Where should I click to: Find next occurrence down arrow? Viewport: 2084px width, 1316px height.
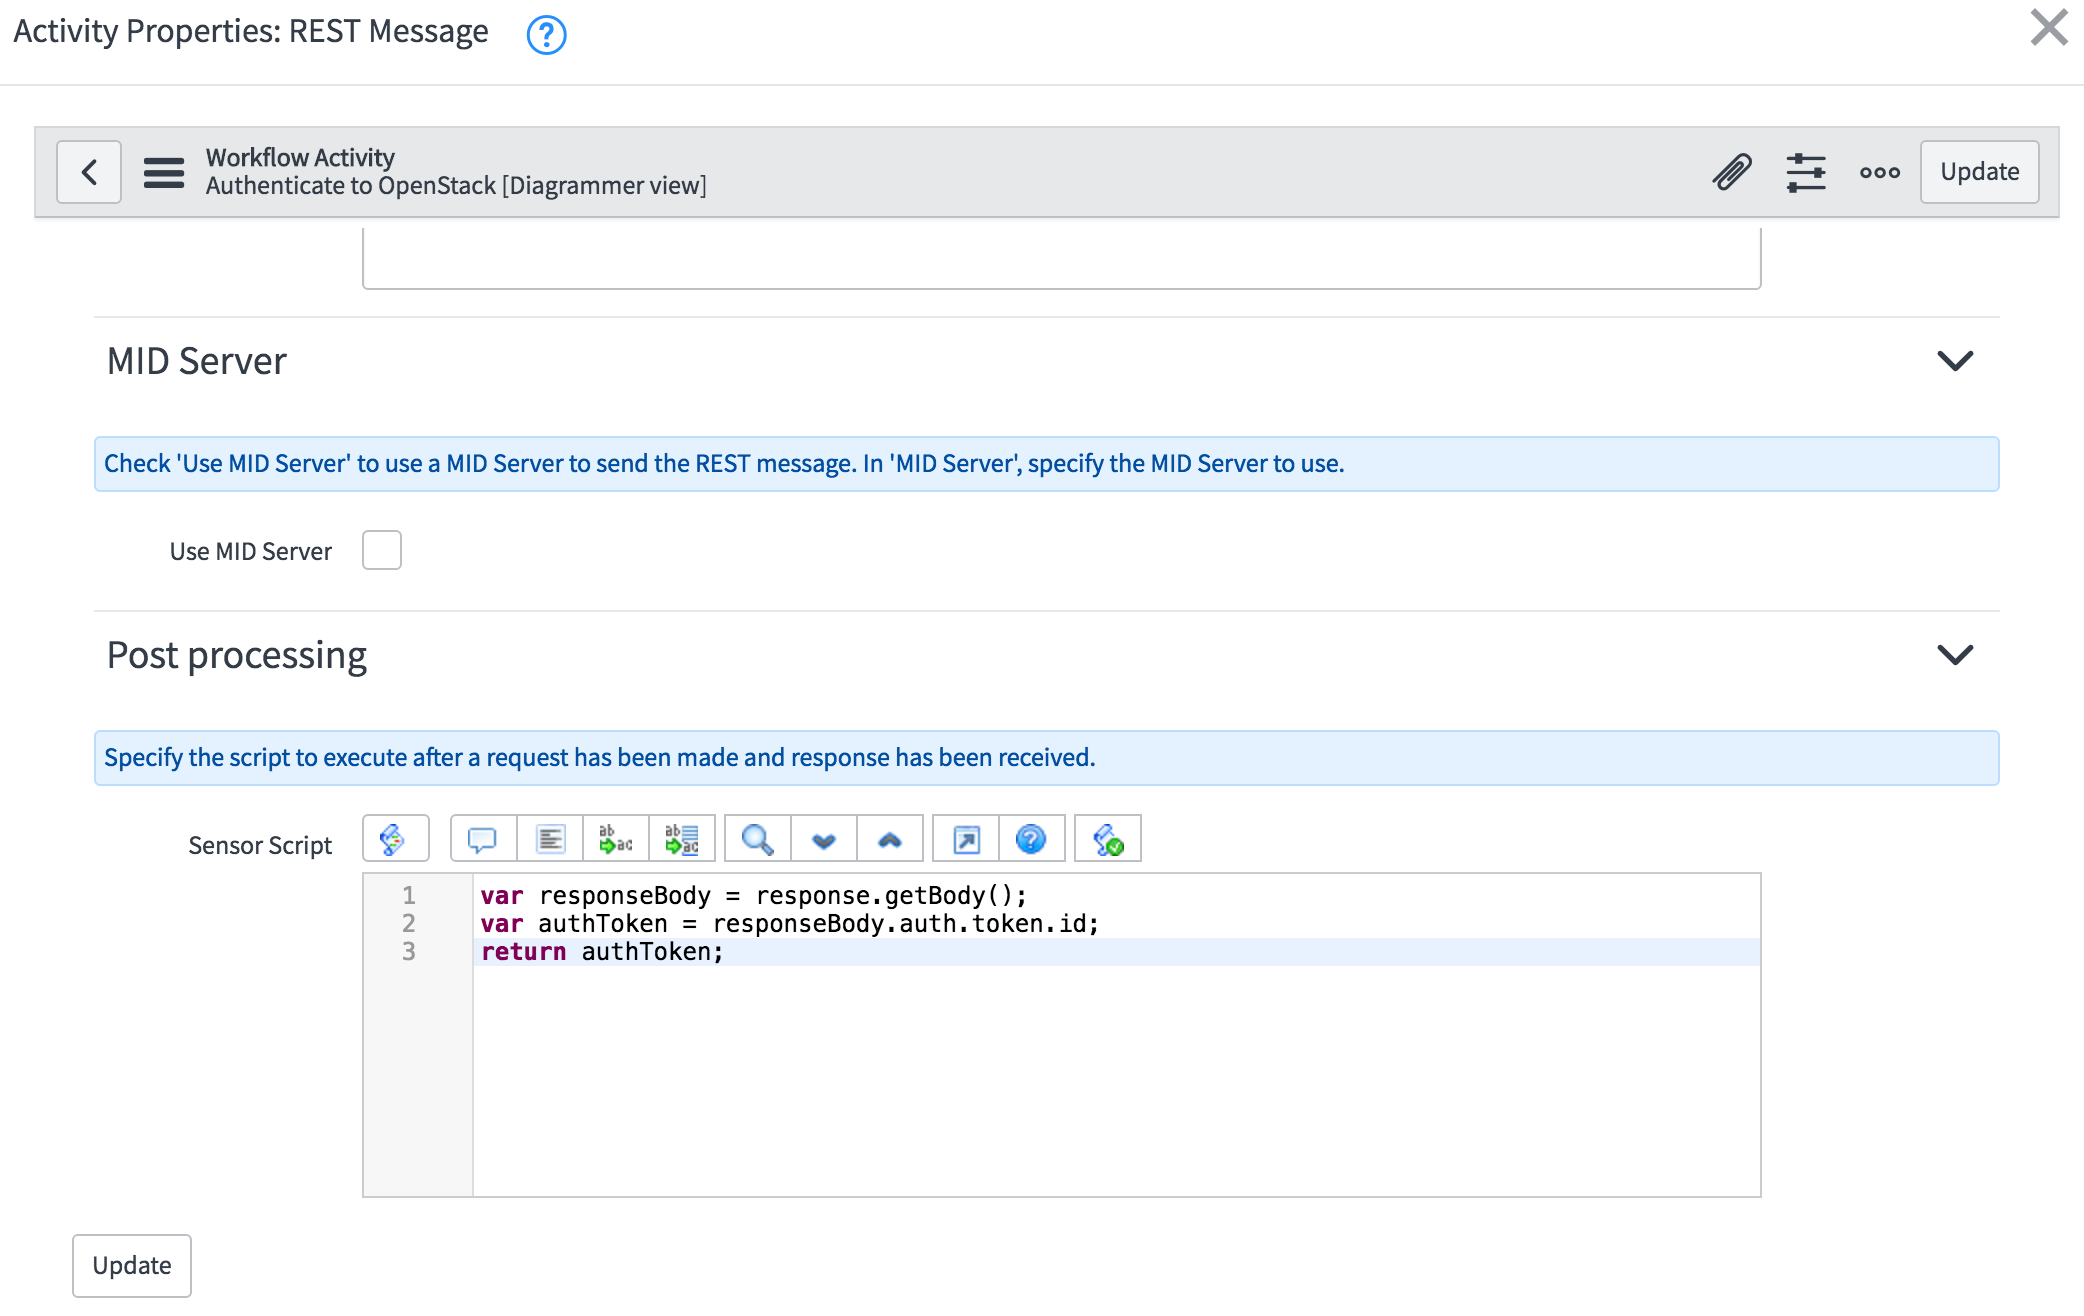point(824,839)
